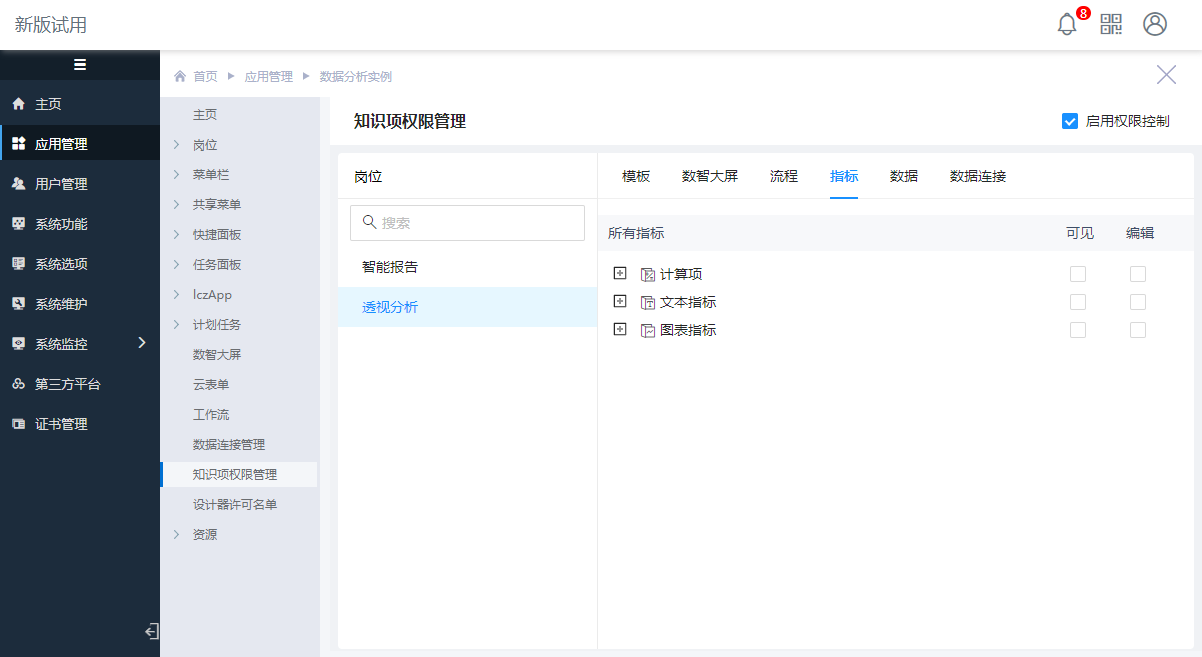Switch to the 数智大屏 tab
Image resolution: width=1202 pixels, height=657 pixels.
click(x=710, y=176)
